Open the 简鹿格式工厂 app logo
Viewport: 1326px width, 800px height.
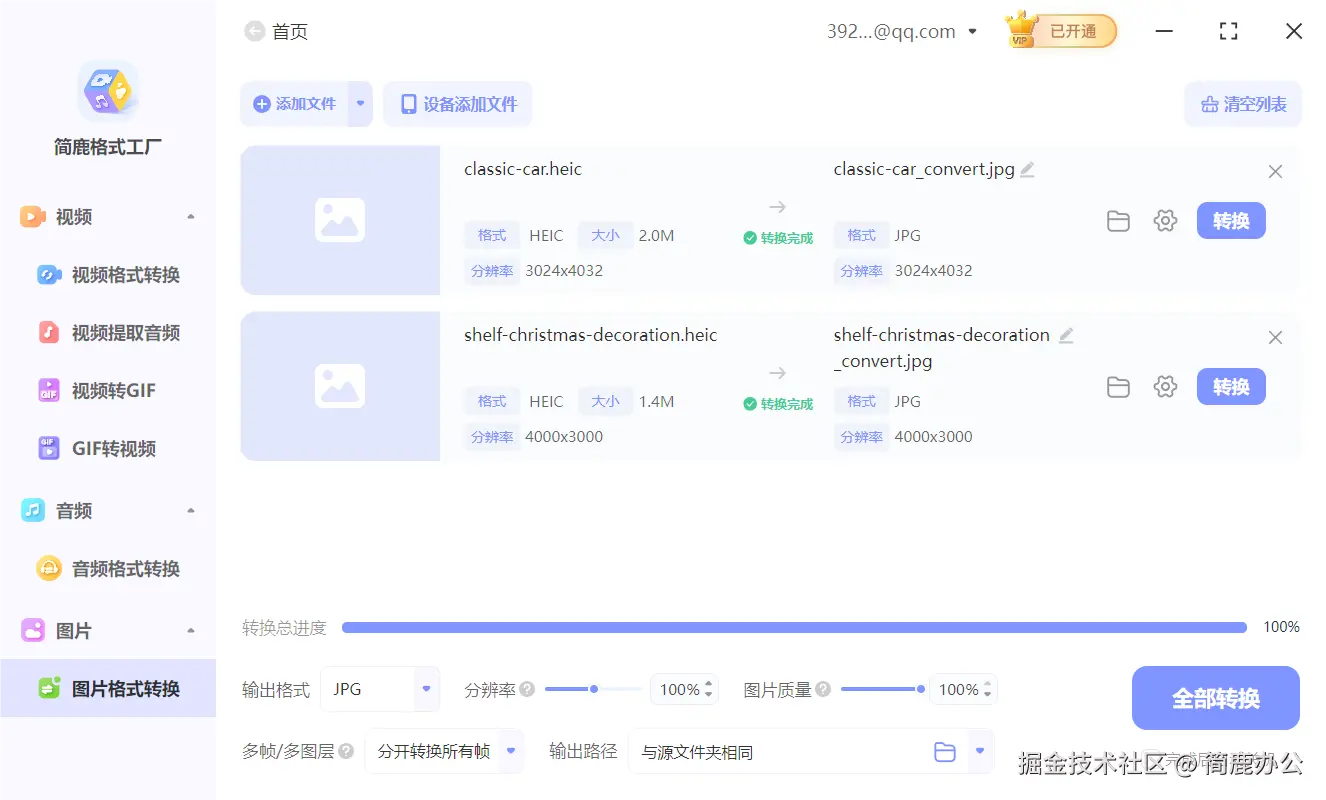tap(108, 91)
